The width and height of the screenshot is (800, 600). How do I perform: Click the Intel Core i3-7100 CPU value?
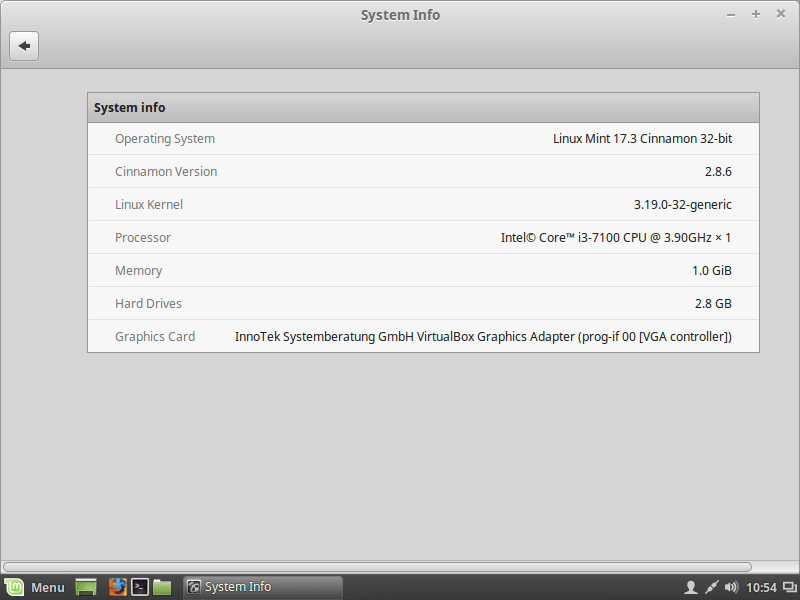(x=616, y=238)
